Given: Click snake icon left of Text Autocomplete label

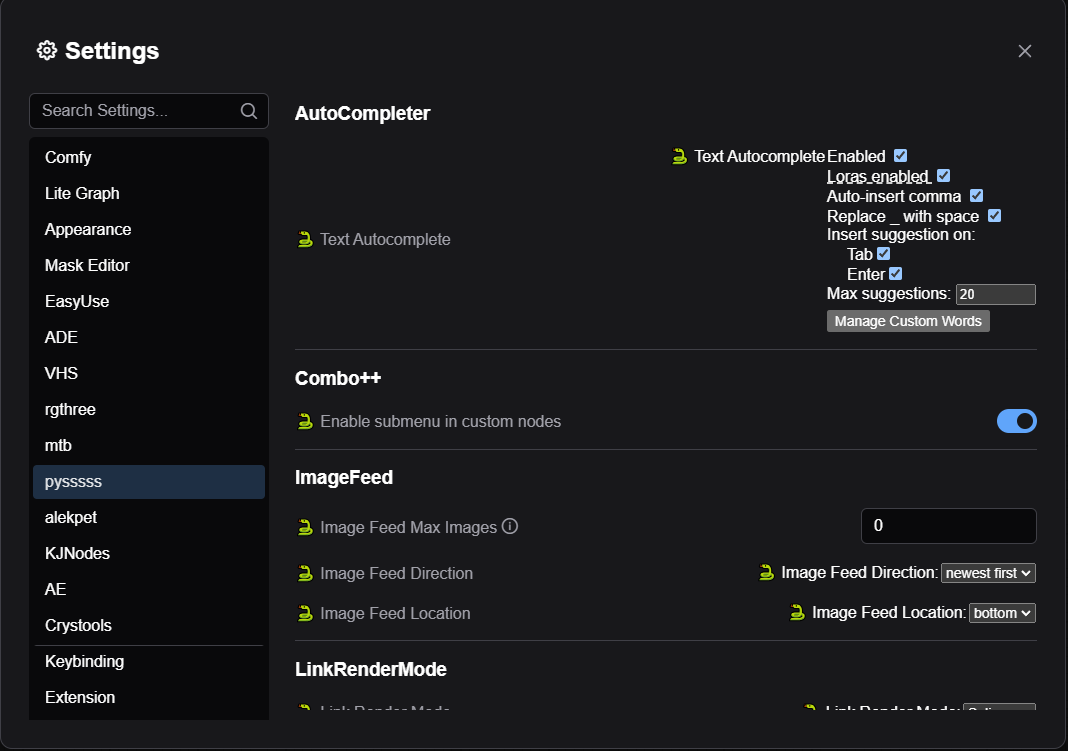Looking at the screenshot, I should coord(306,239).
